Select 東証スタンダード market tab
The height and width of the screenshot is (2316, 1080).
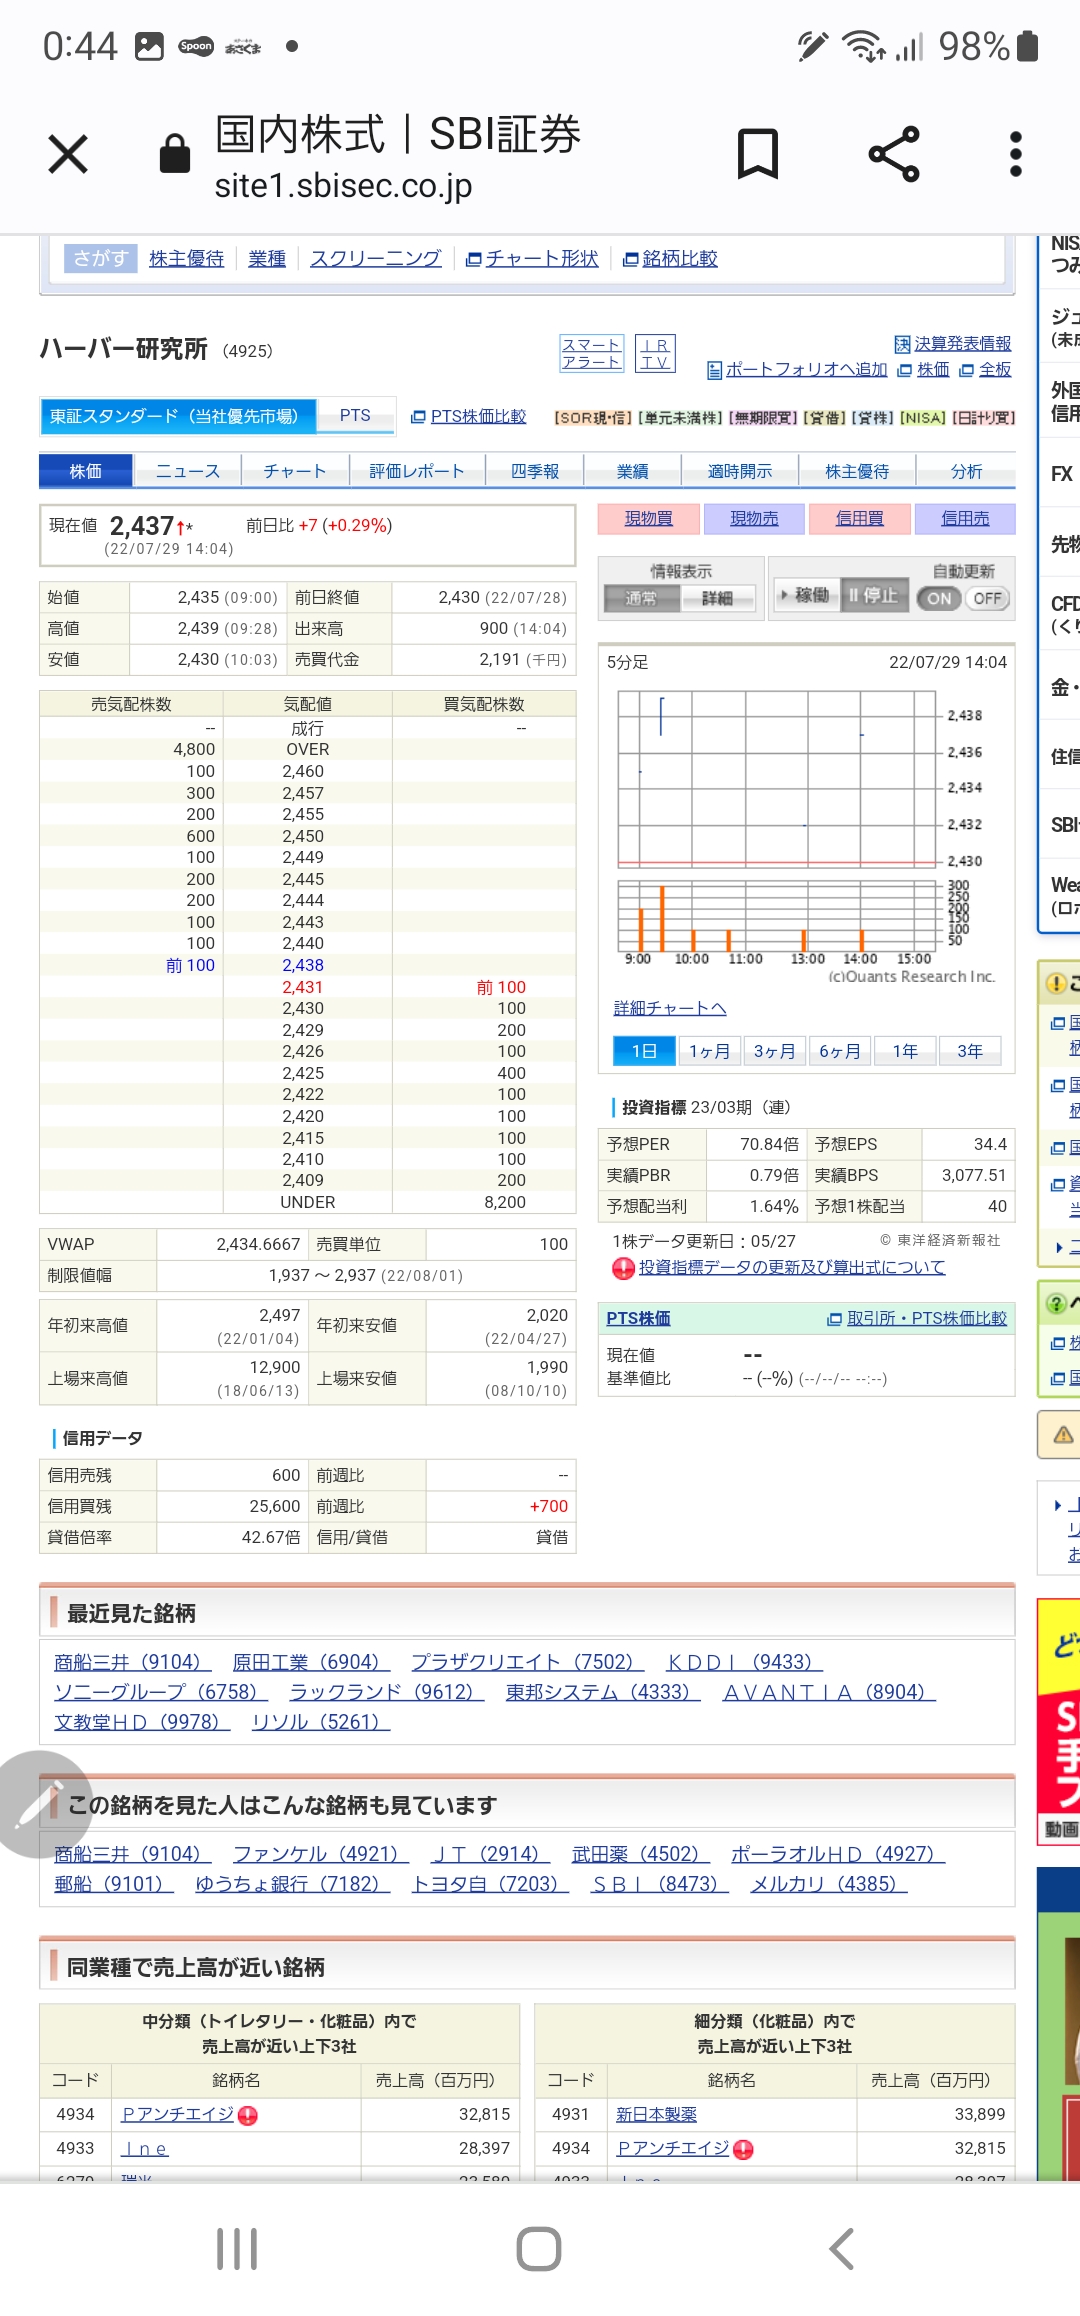178,416
